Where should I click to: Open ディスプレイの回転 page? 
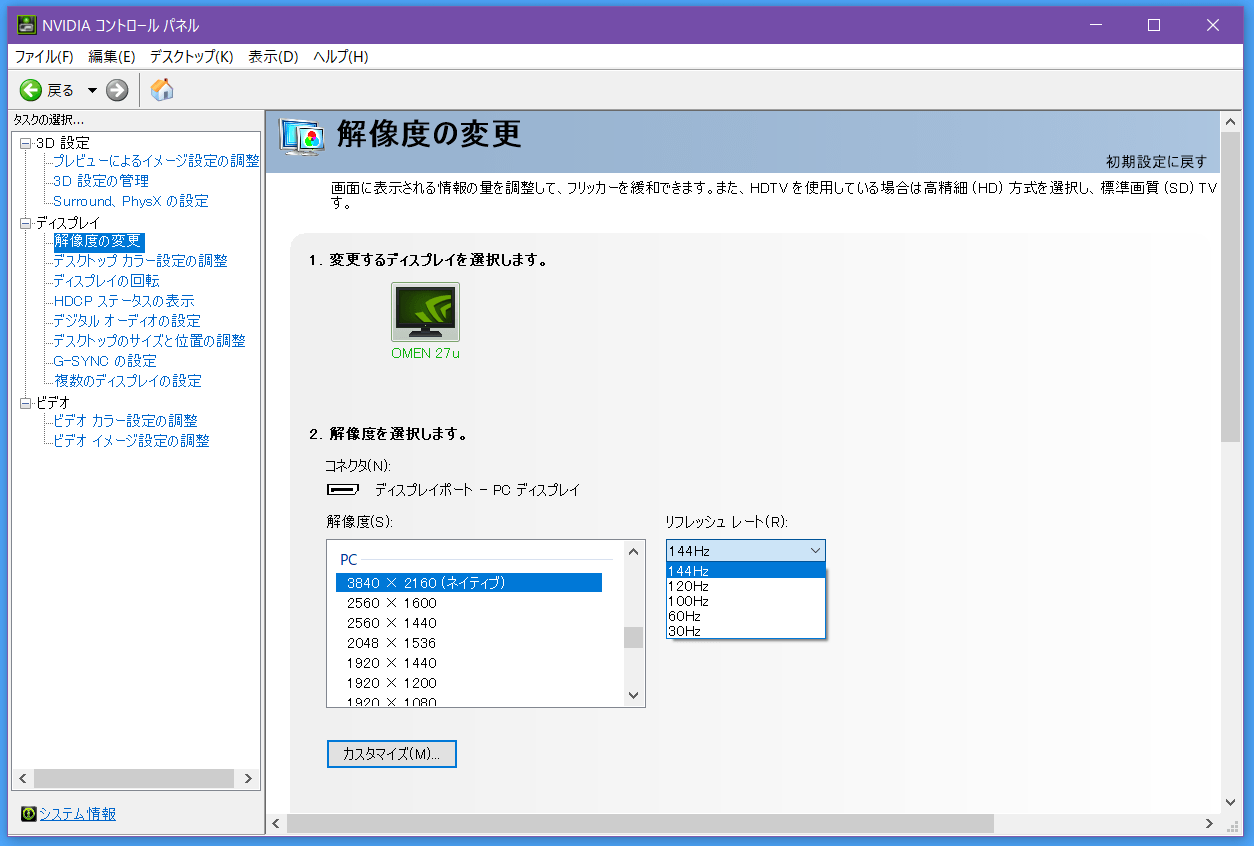point(106,281)
